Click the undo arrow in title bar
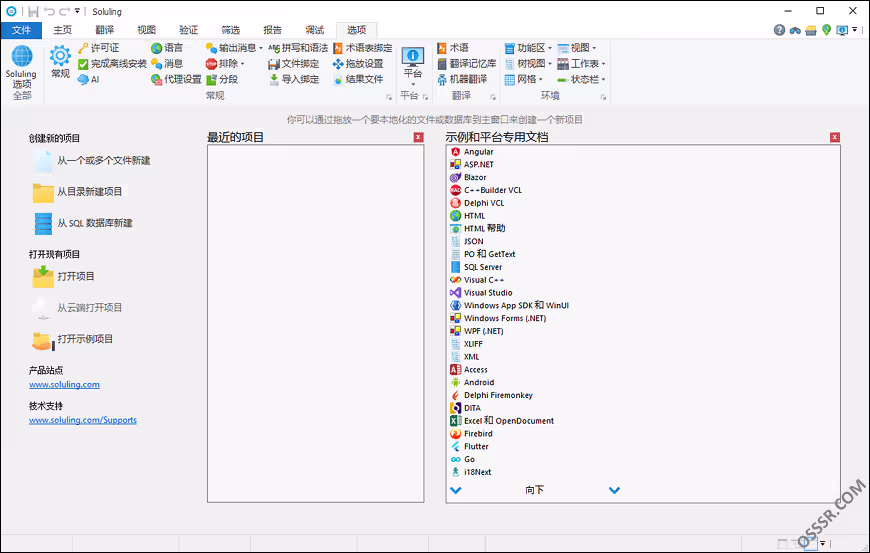 tap(49, 11)
